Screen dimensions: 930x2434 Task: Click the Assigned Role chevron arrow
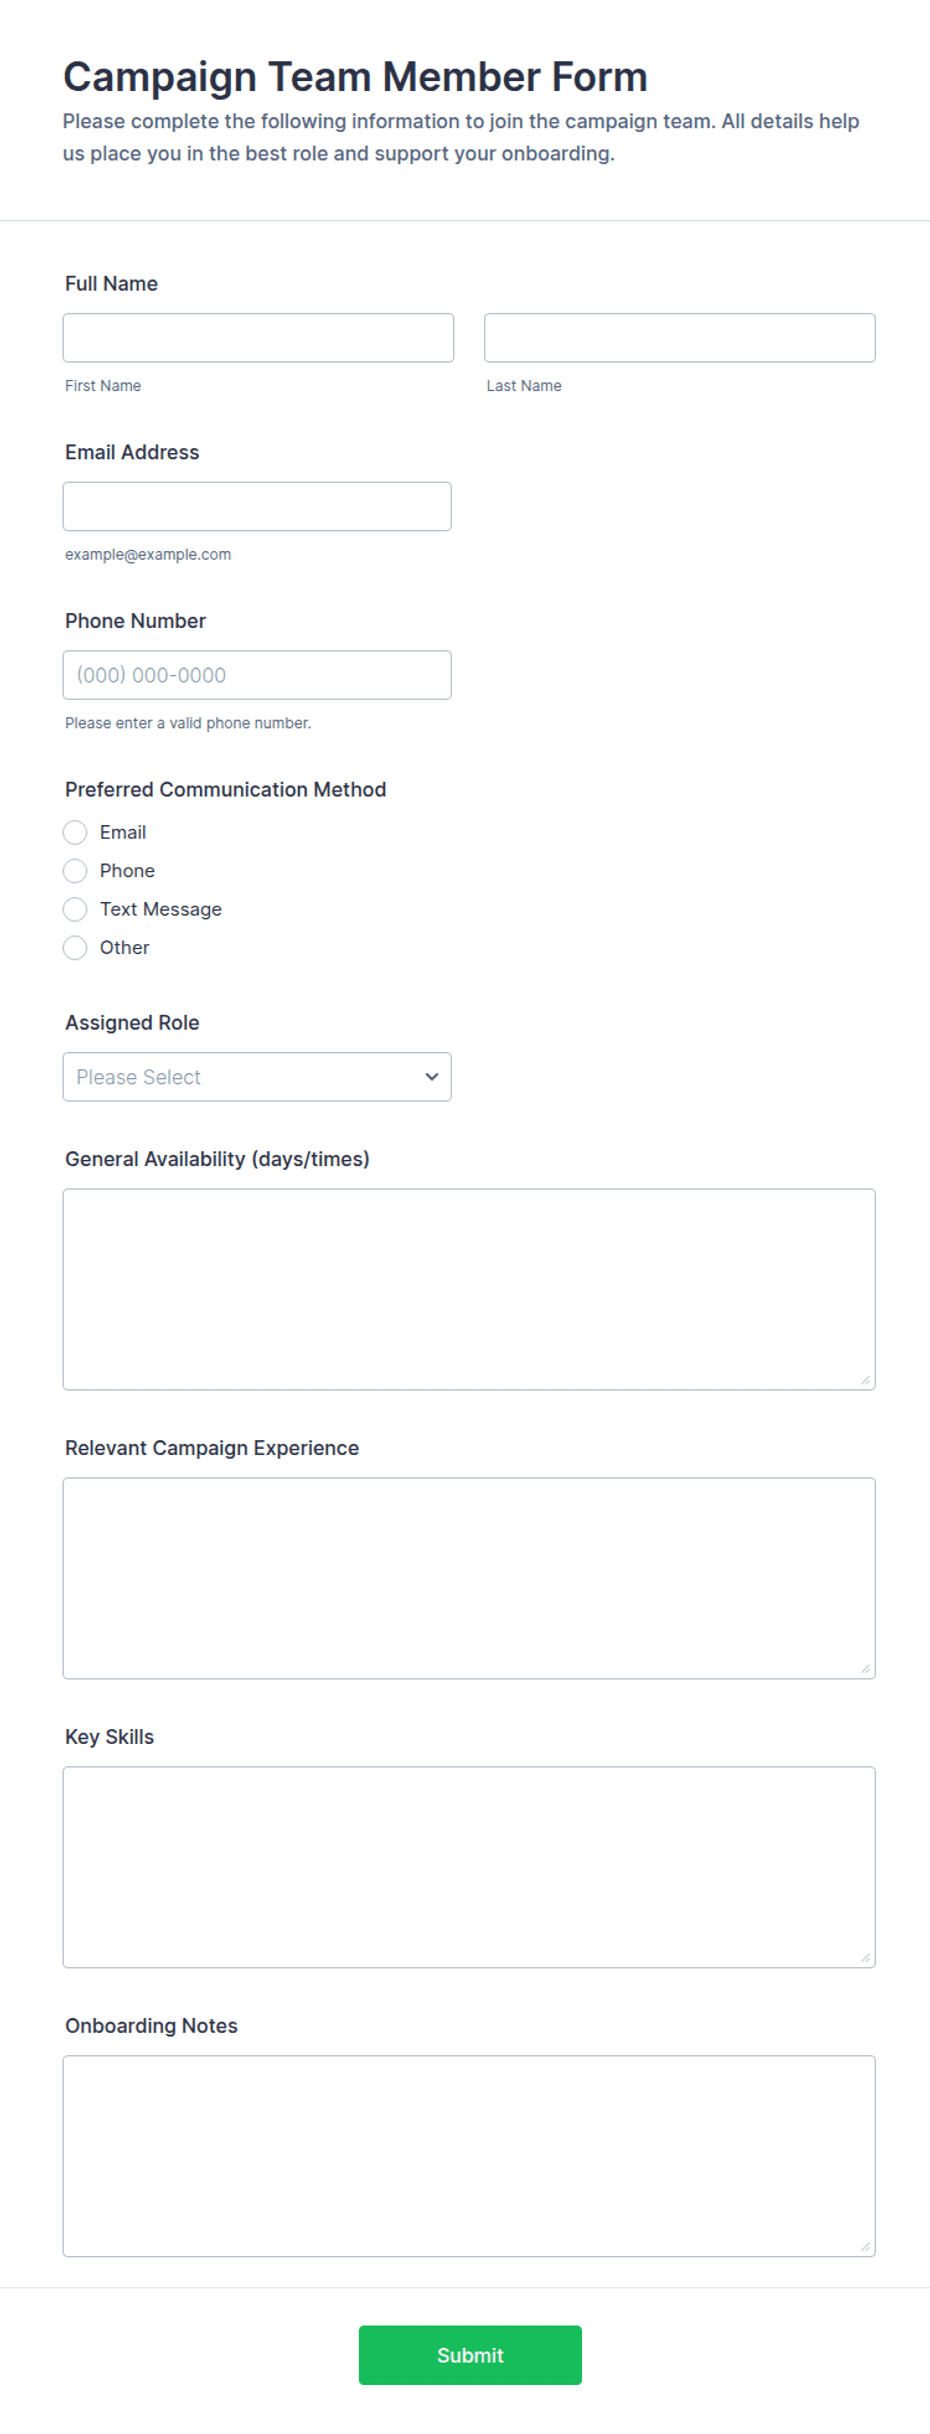tap(432, 1077)
